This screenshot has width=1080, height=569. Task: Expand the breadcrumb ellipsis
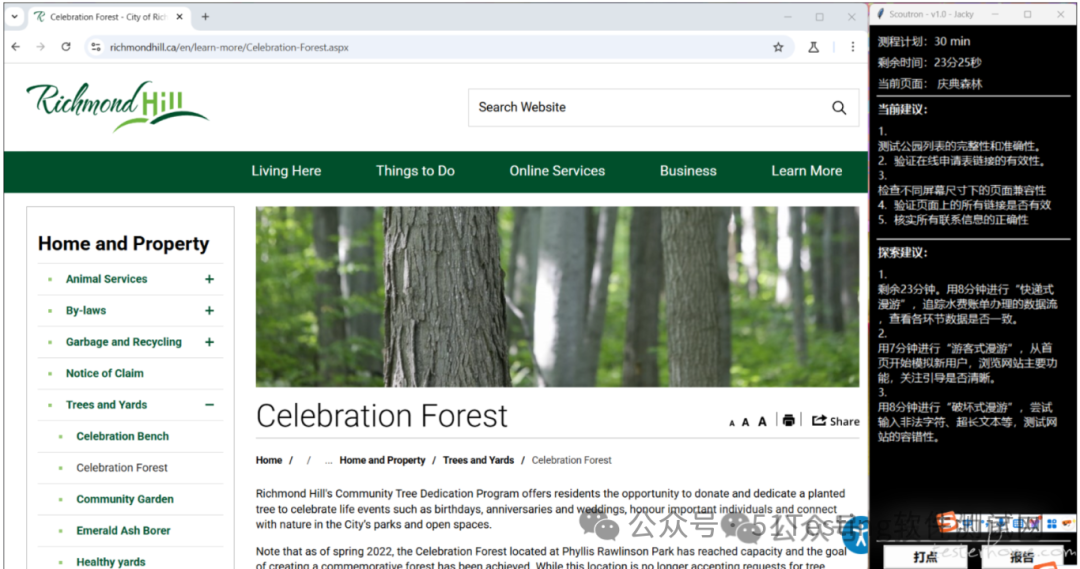[329, 460]
